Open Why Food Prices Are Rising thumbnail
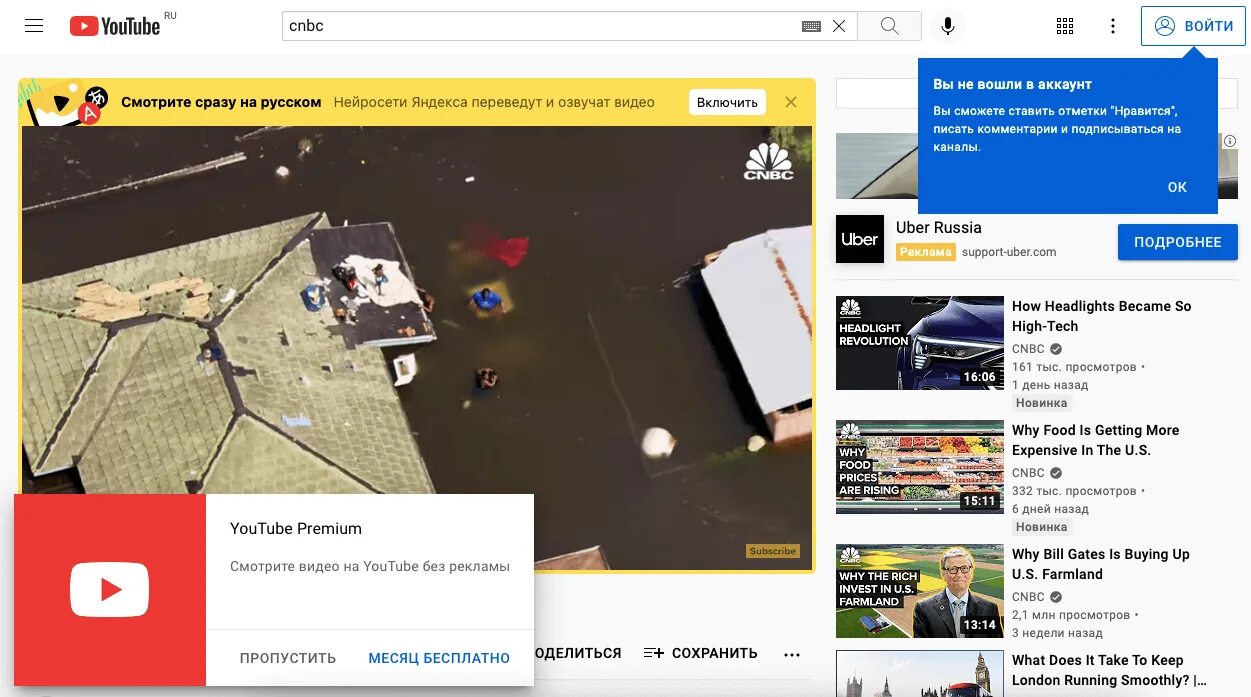The image size is (1251, 697). [920, 467]
